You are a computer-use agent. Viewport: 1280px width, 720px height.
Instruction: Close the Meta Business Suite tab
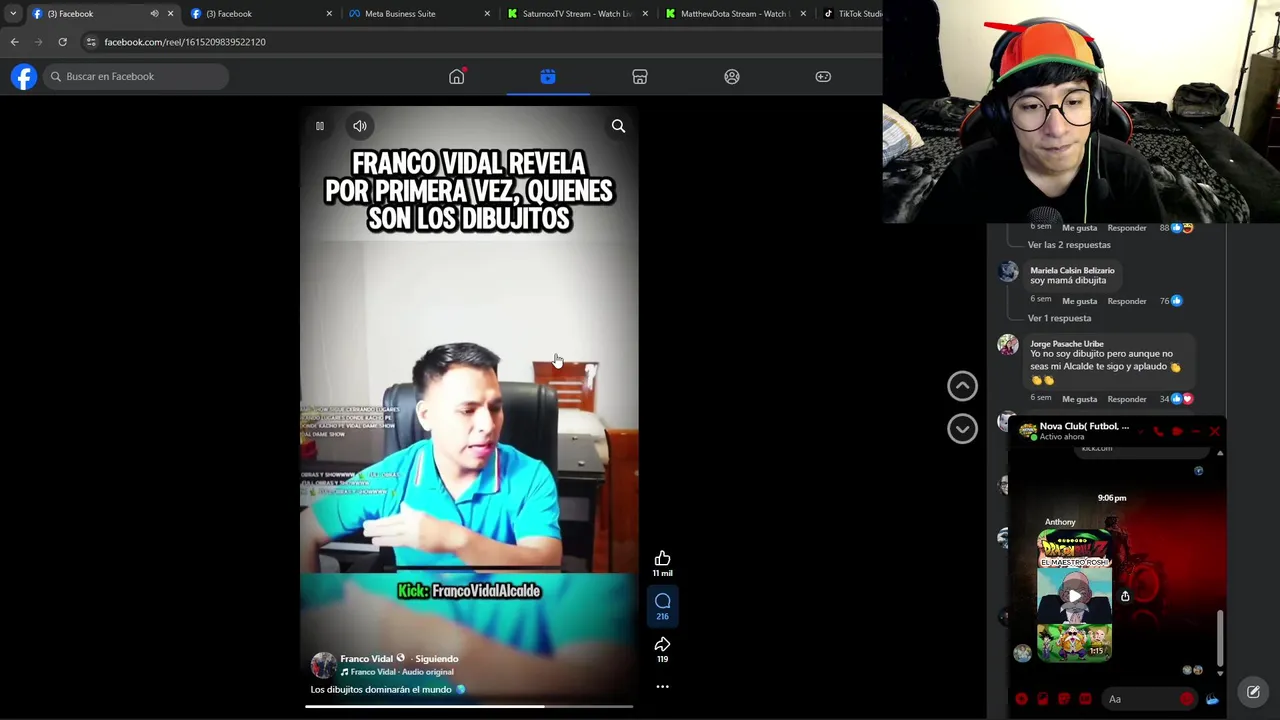487,14
